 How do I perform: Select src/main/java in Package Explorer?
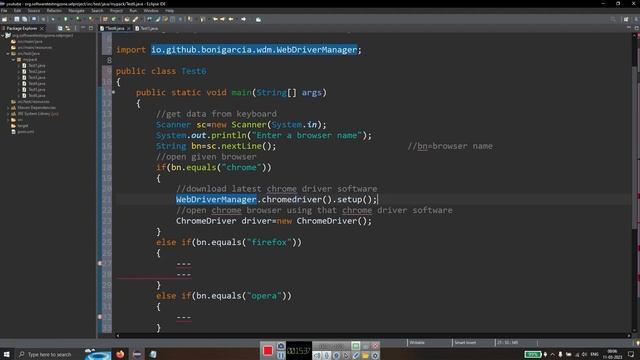(30, 42)
